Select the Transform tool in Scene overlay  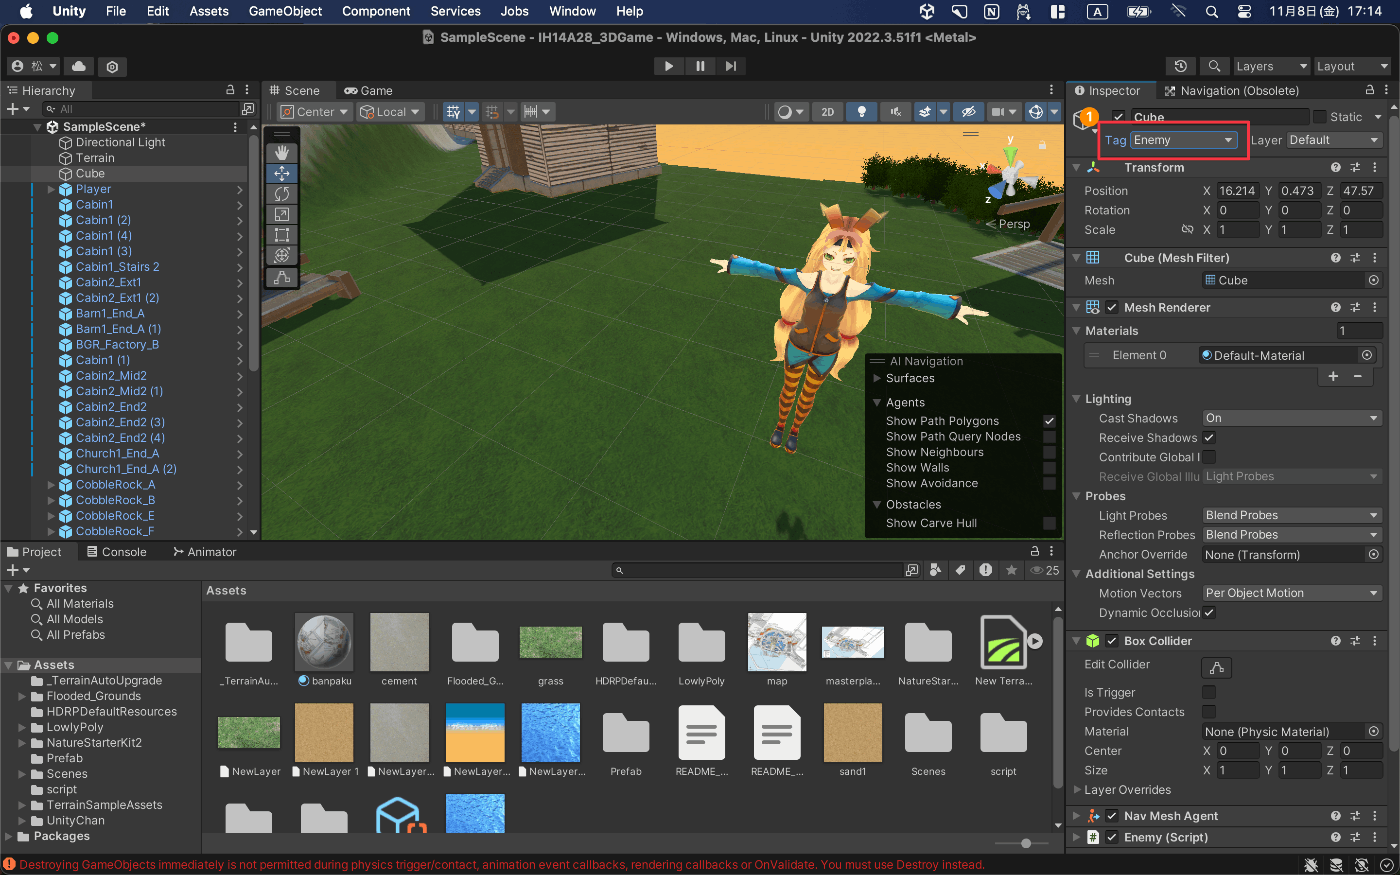click(282, 256)
